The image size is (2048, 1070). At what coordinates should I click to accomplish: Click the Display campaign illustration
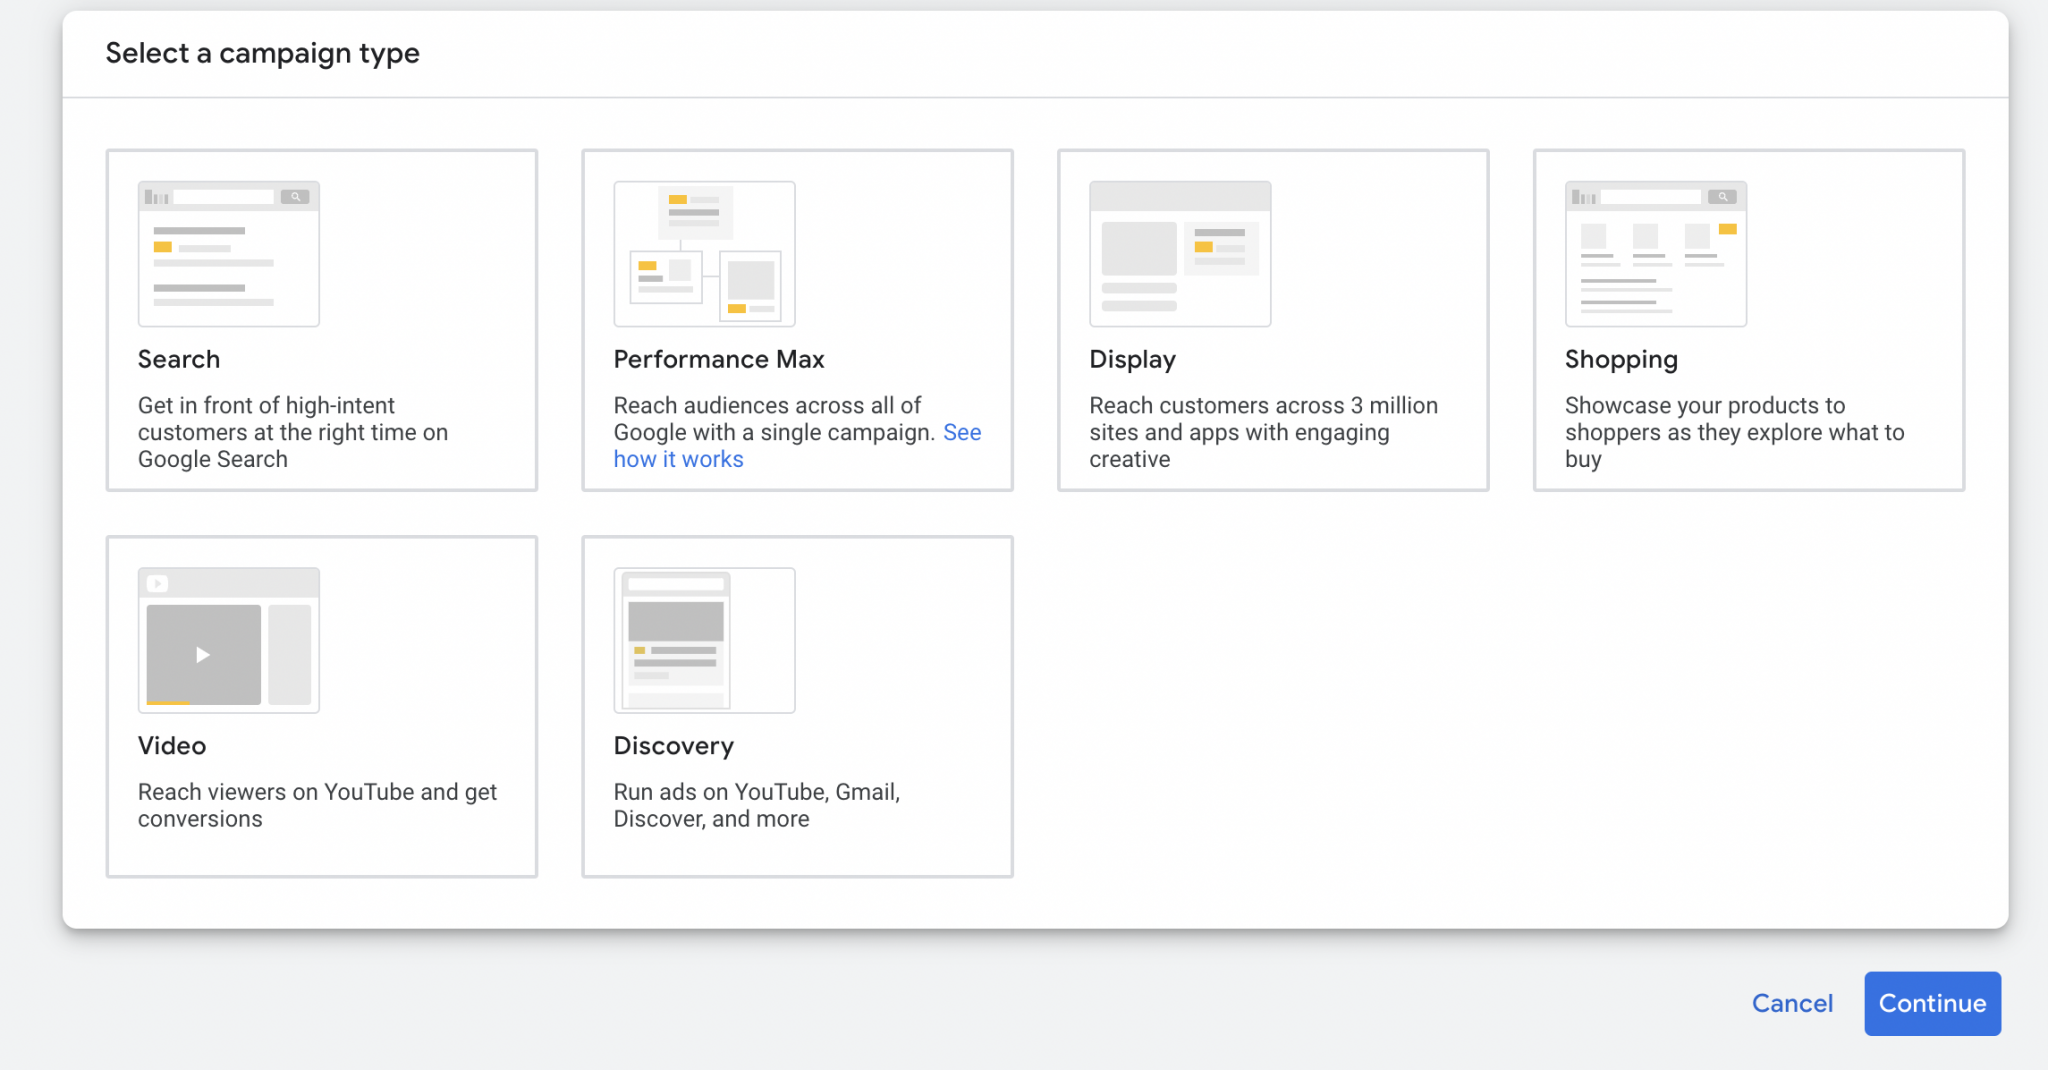tap(1178, 253)
